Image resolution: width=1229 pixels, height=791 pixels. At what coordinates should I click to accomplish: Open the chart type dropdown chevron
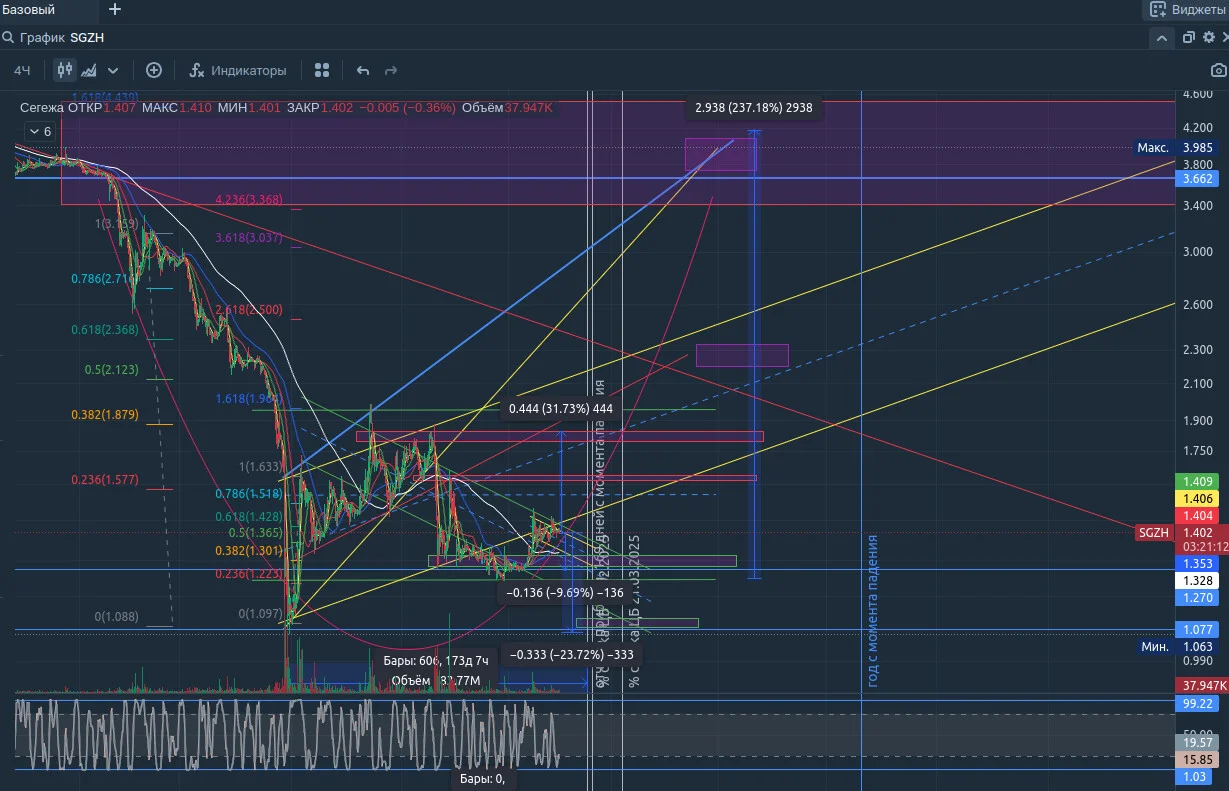113,71
